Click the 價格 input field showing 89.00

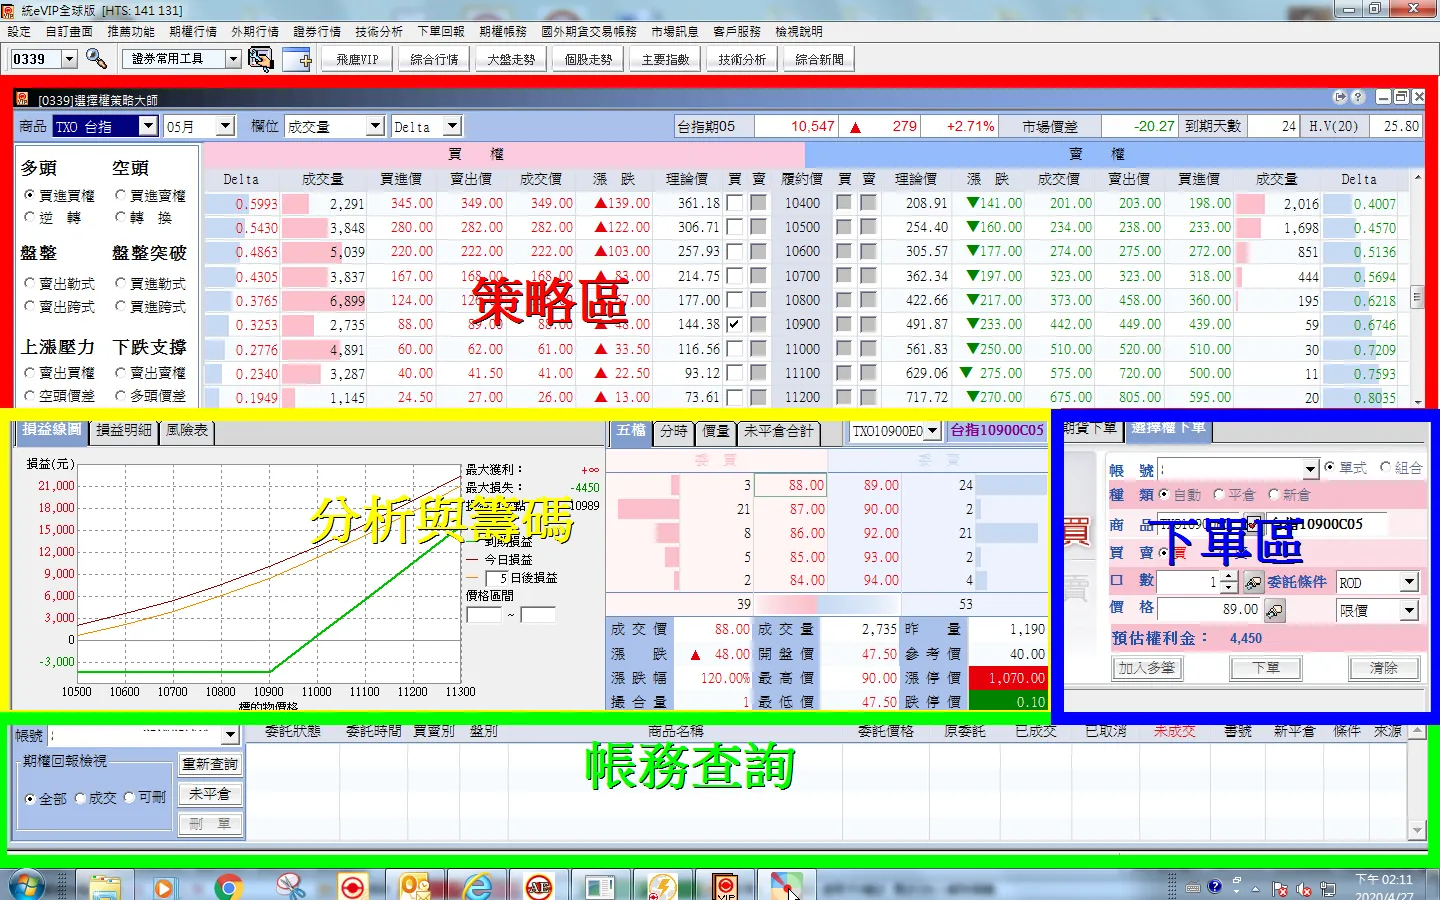coord(1209,609)
